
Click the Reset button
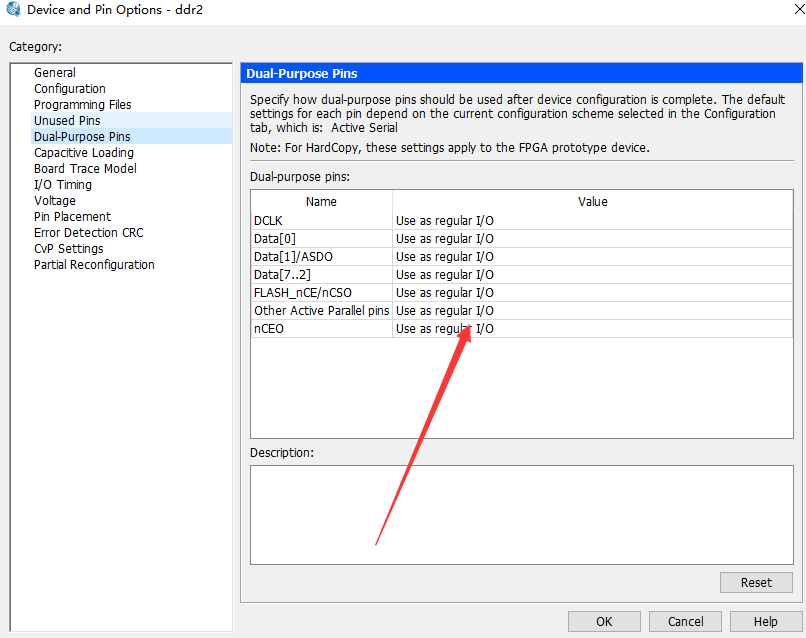pos(756,582)
